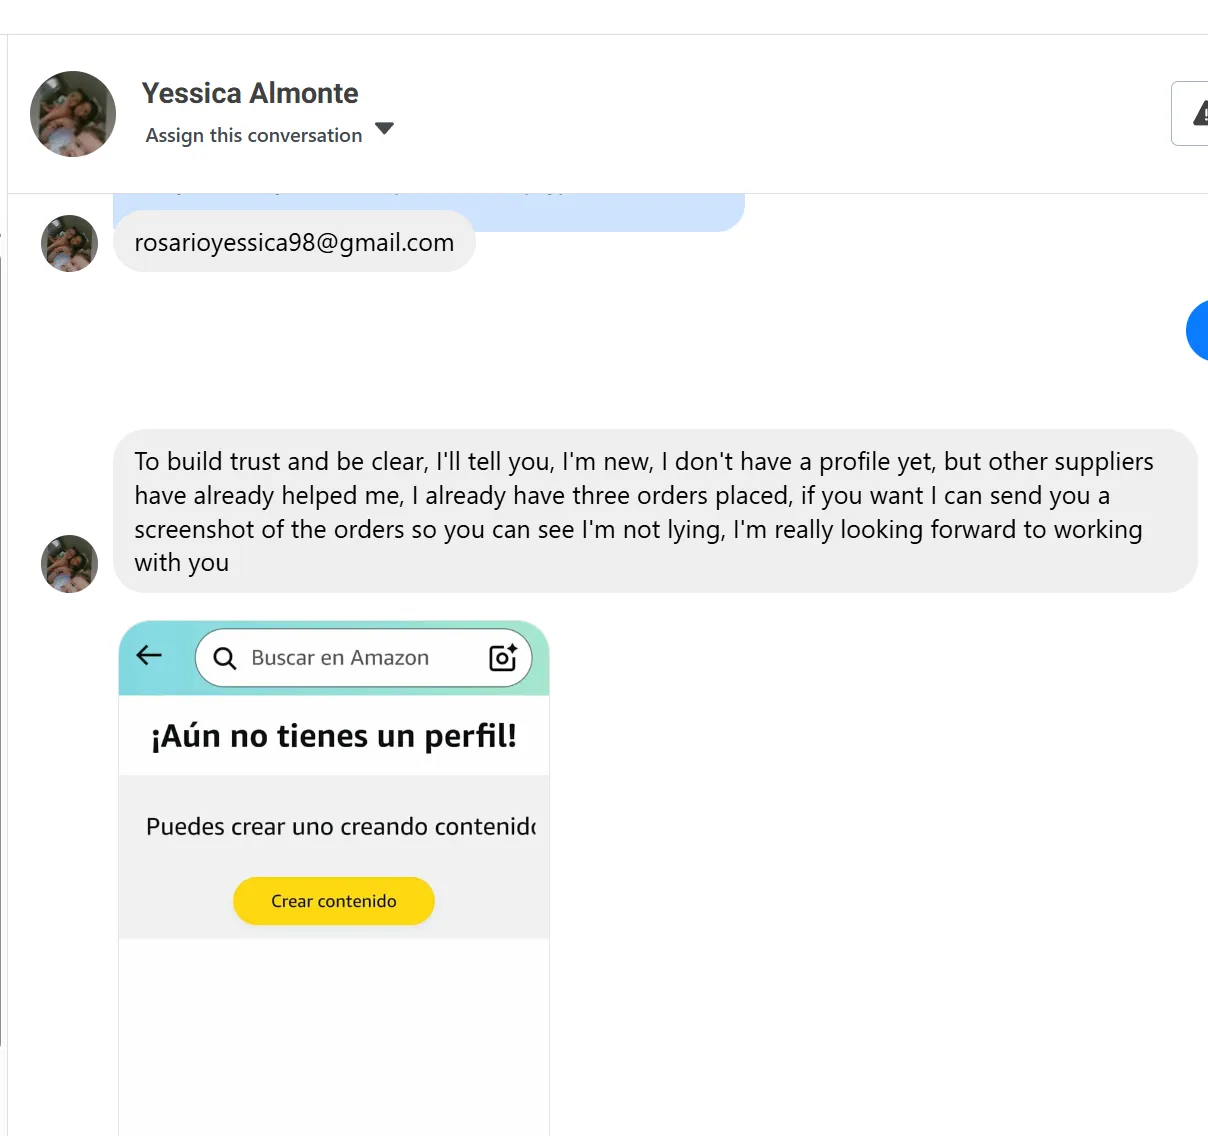Click the 'Puedes crear uno creando contenido' text
Viewport: 1208px width, 1136px height.
point(340,827)
